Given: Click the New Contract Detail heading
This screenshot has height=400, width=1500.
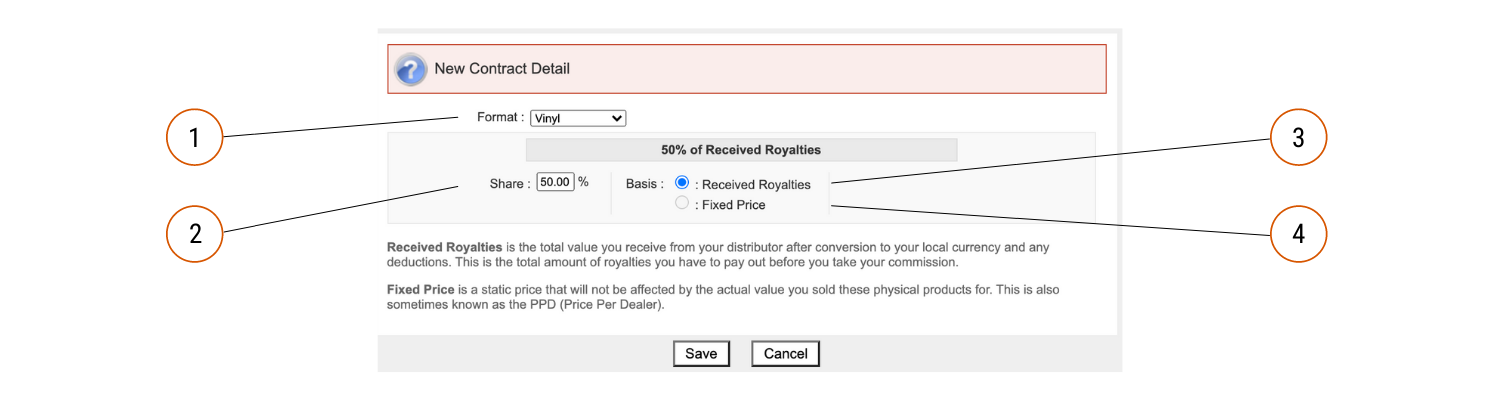Looking at the screenshot, I should tap(502, 69).
